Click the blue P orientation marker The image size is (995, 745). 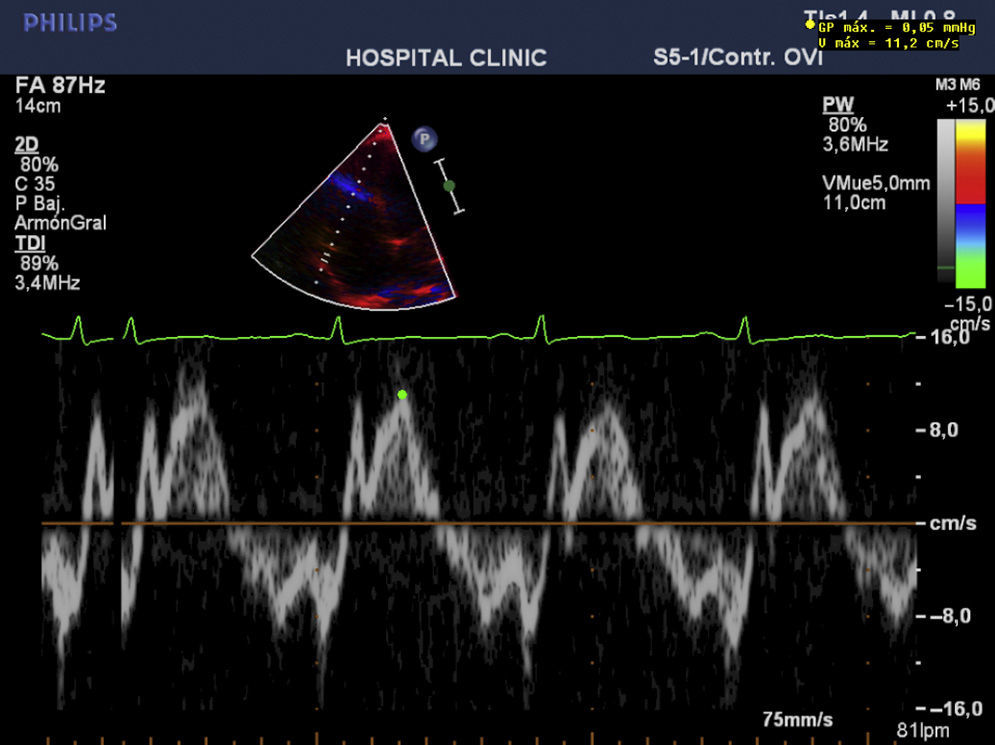click(x=424, y=139)
